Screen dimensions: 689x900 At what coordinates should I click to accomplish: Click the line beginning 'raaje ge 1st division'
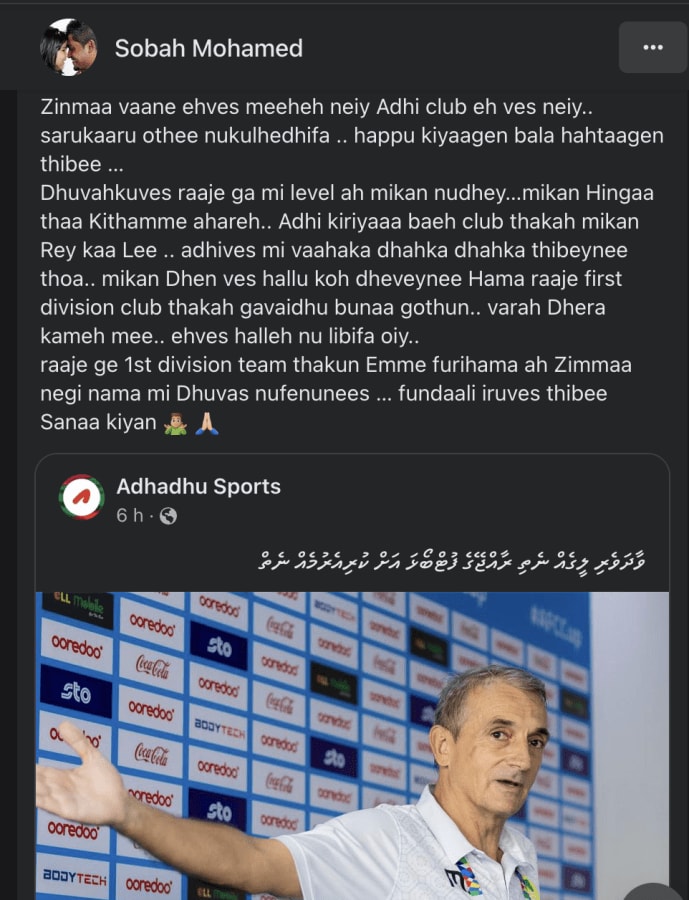coord(336,365)
